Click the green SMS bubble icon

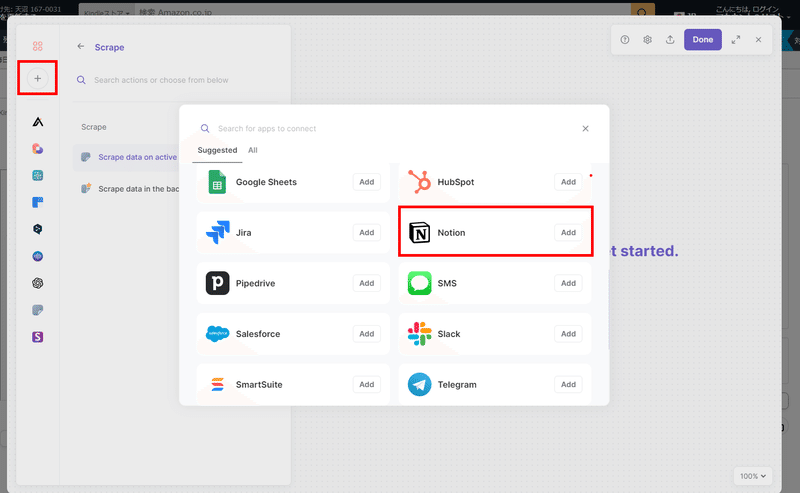(419, 283)
